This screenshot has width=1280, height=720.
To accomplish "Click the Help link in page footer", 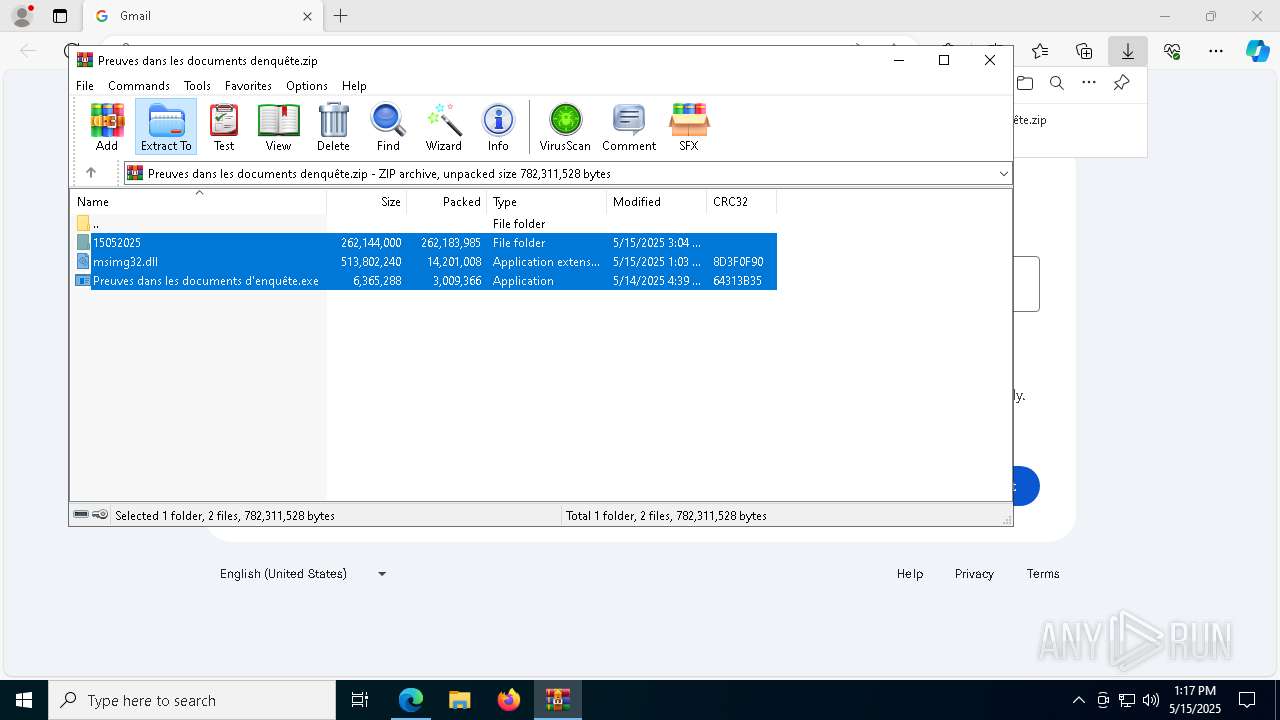I will point(910,574).
